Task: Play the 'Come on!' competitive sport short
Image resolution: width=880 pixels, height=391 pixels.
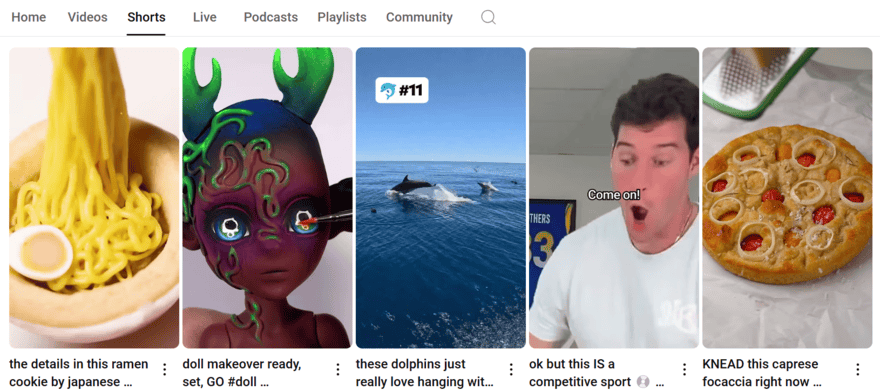Action: coord(614,197)
